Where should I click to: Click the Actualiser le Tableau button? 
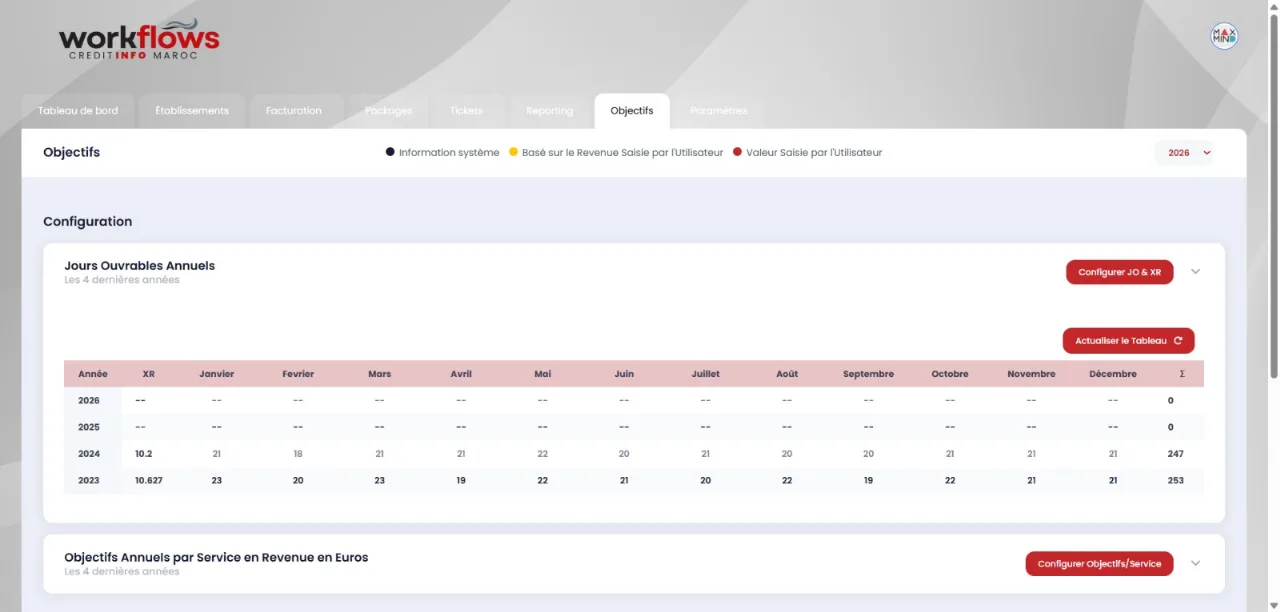coord(1128,341)
